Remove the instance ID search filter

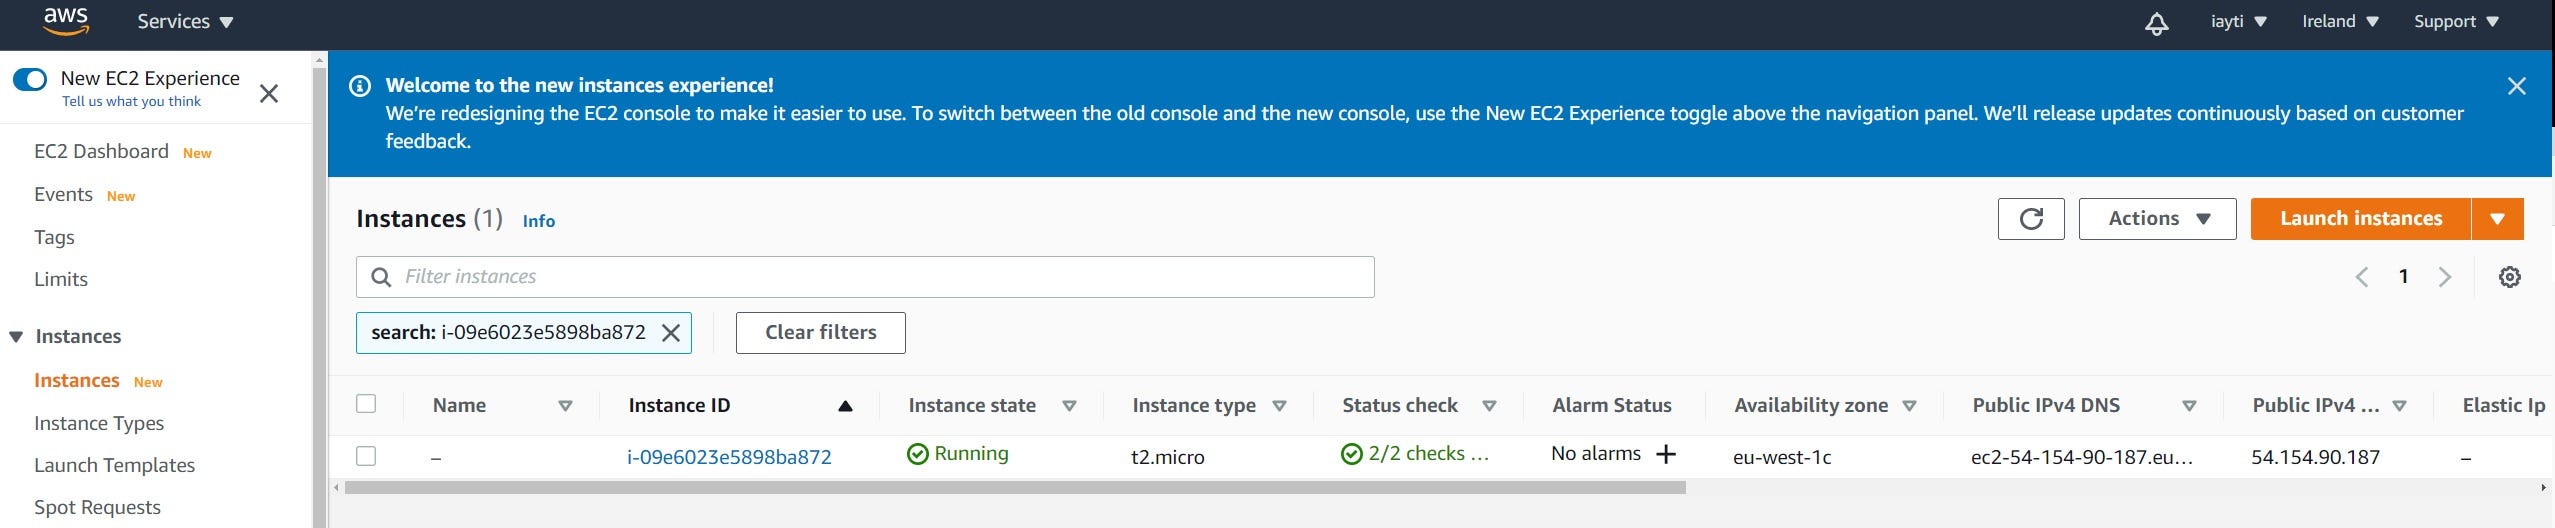pyautogui.click(x=671, y=333)
